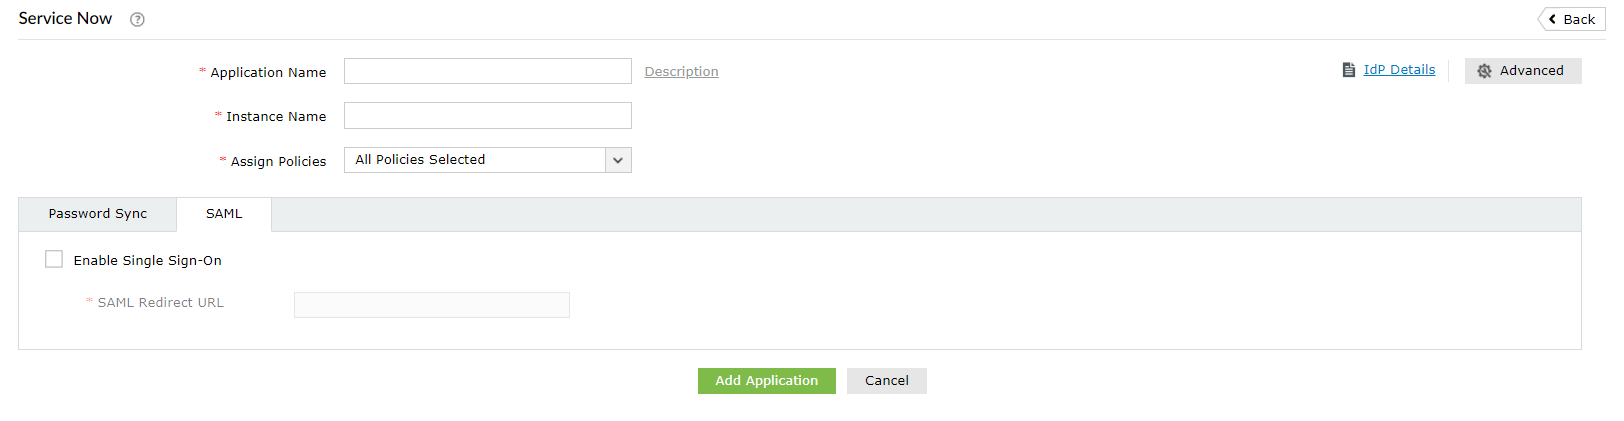Screen dimensions: 1624x421
Task: Open the IdP Details link
Action: coord(1399,70)
